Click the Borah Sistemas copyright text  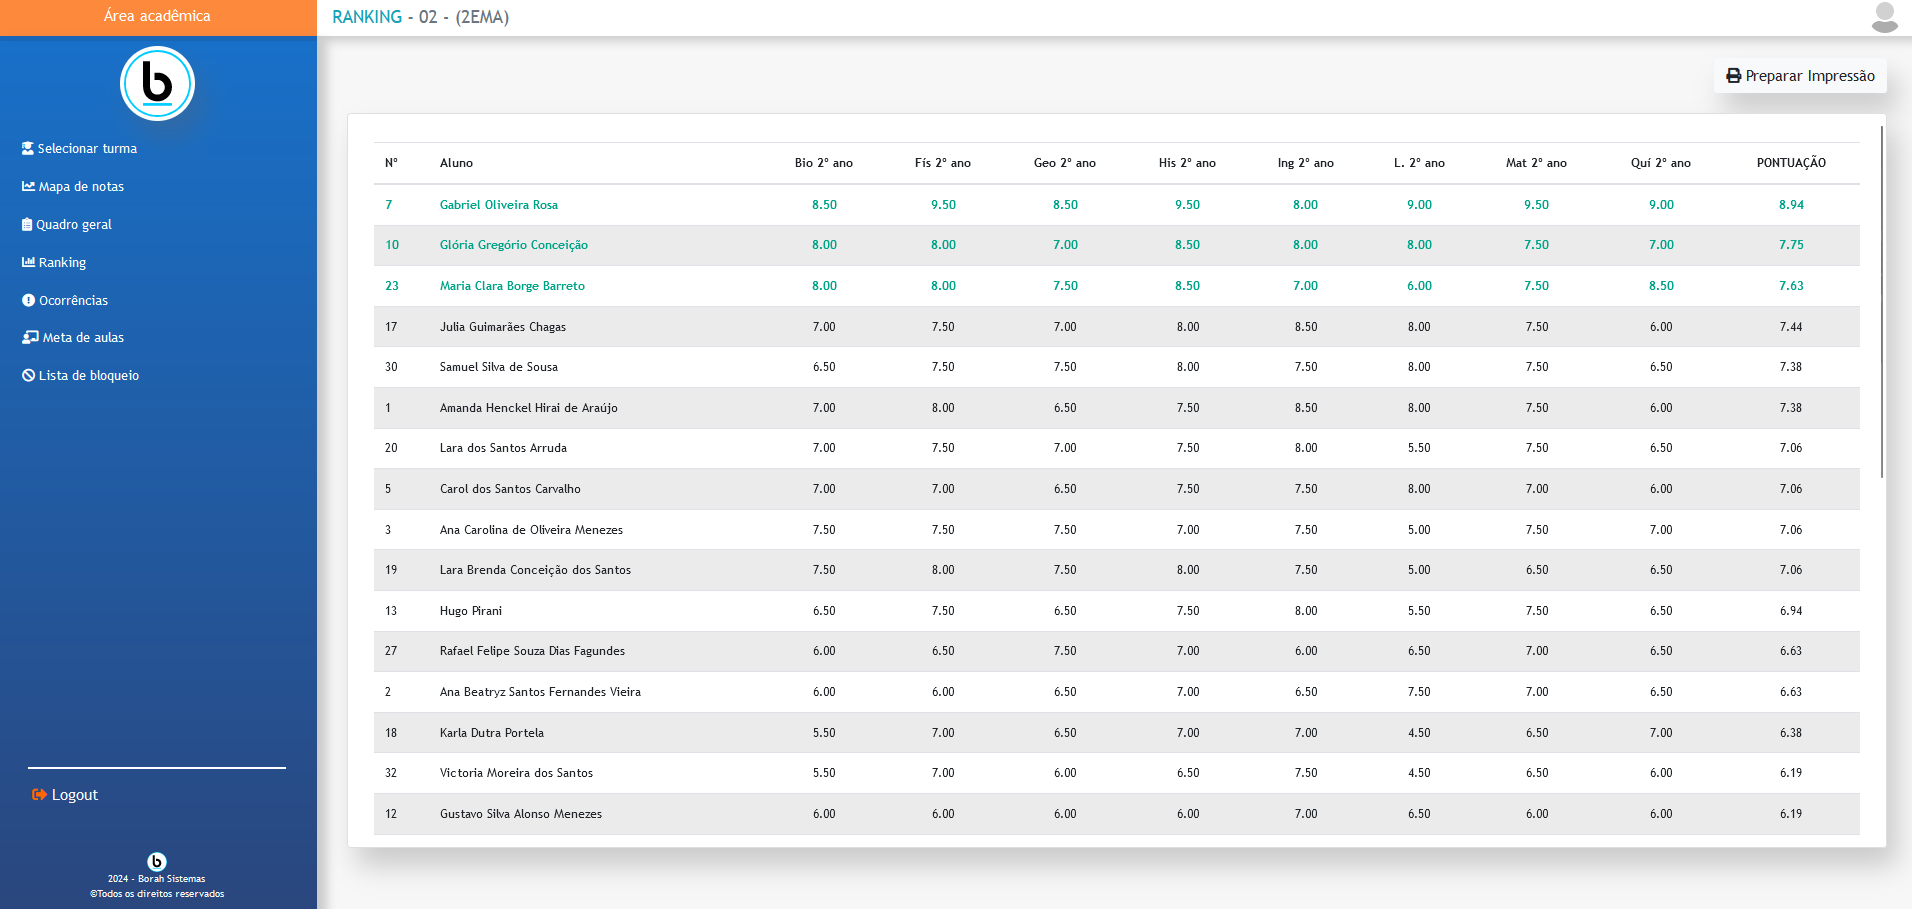[x=157, y=886]
